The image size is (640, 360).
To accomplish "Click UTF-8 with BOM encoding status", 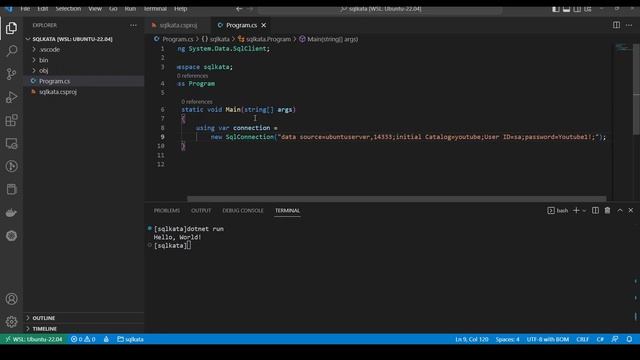I will tap(547, 339).
